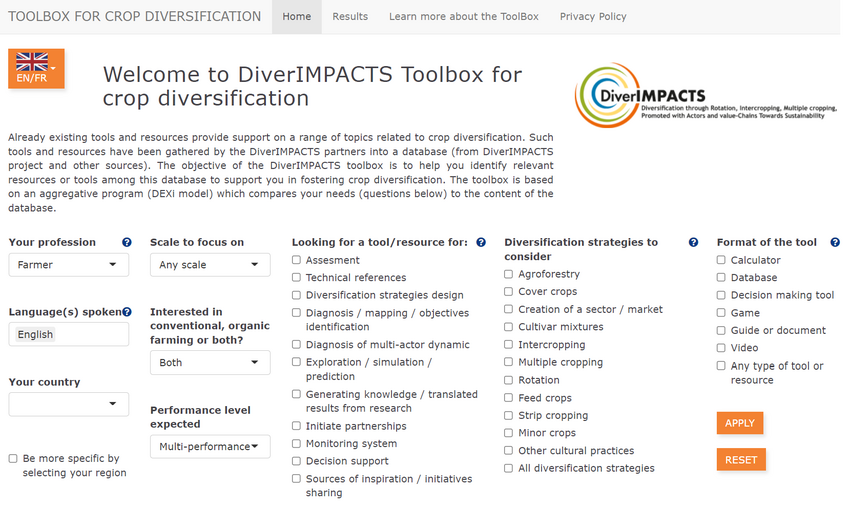This screenshot has height=508, width=850.
Task: Check Intercropping strategy
Action: tap(508, 345)
